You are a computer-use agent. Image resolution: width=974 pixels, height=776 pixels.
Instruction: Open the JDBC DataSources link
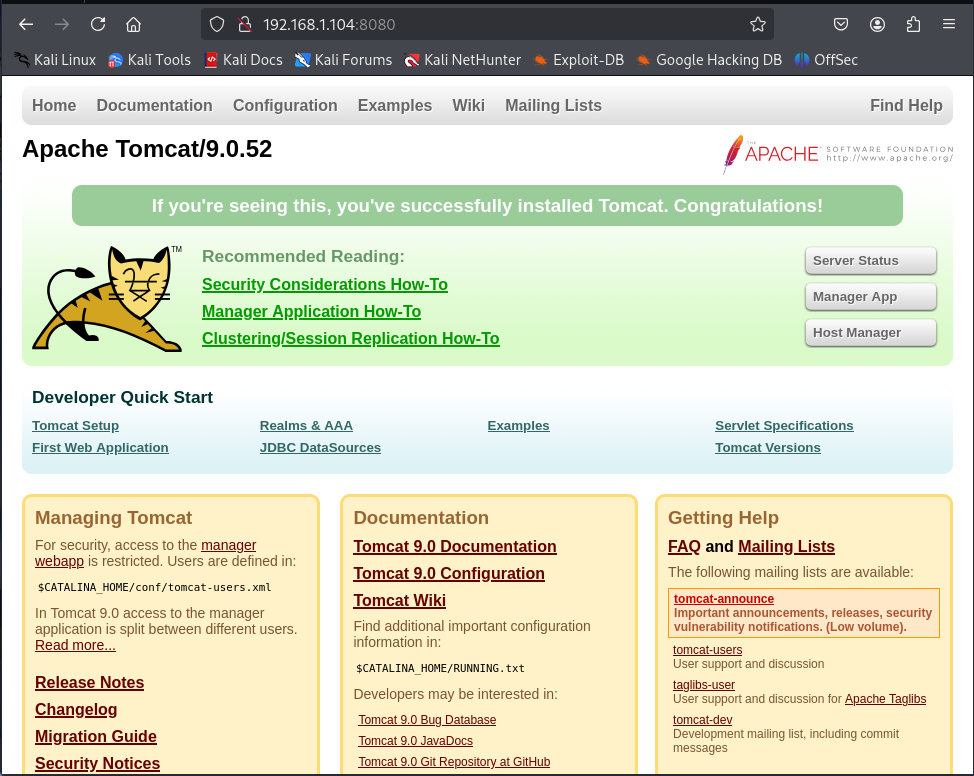(321, 448)
